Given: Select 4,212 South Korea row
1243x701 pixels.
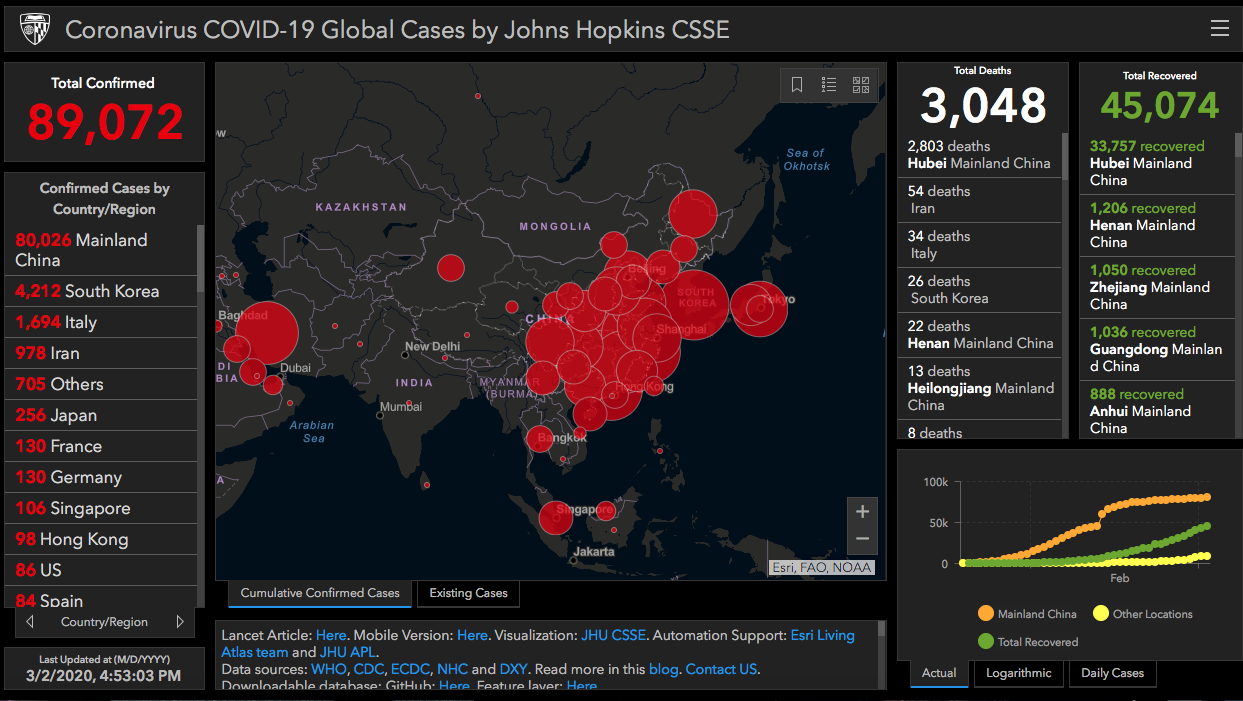Looking at the screenshot, I should click(x=101, y=291).
